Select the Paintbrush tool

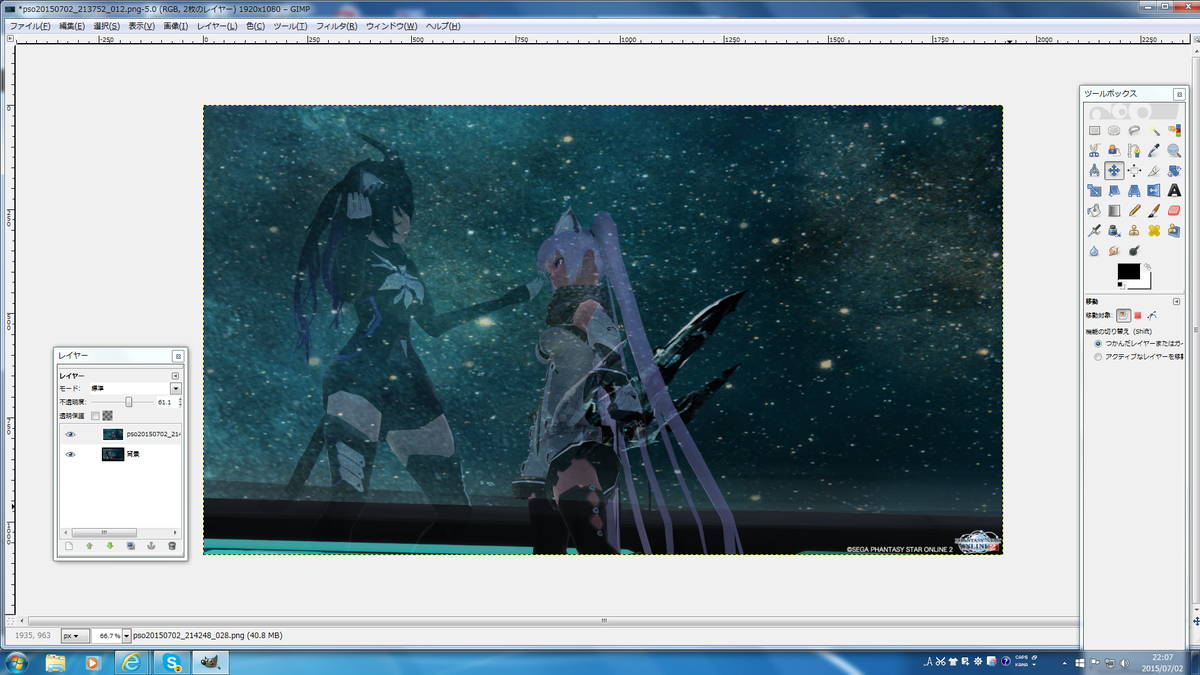tap(1154, 211)
